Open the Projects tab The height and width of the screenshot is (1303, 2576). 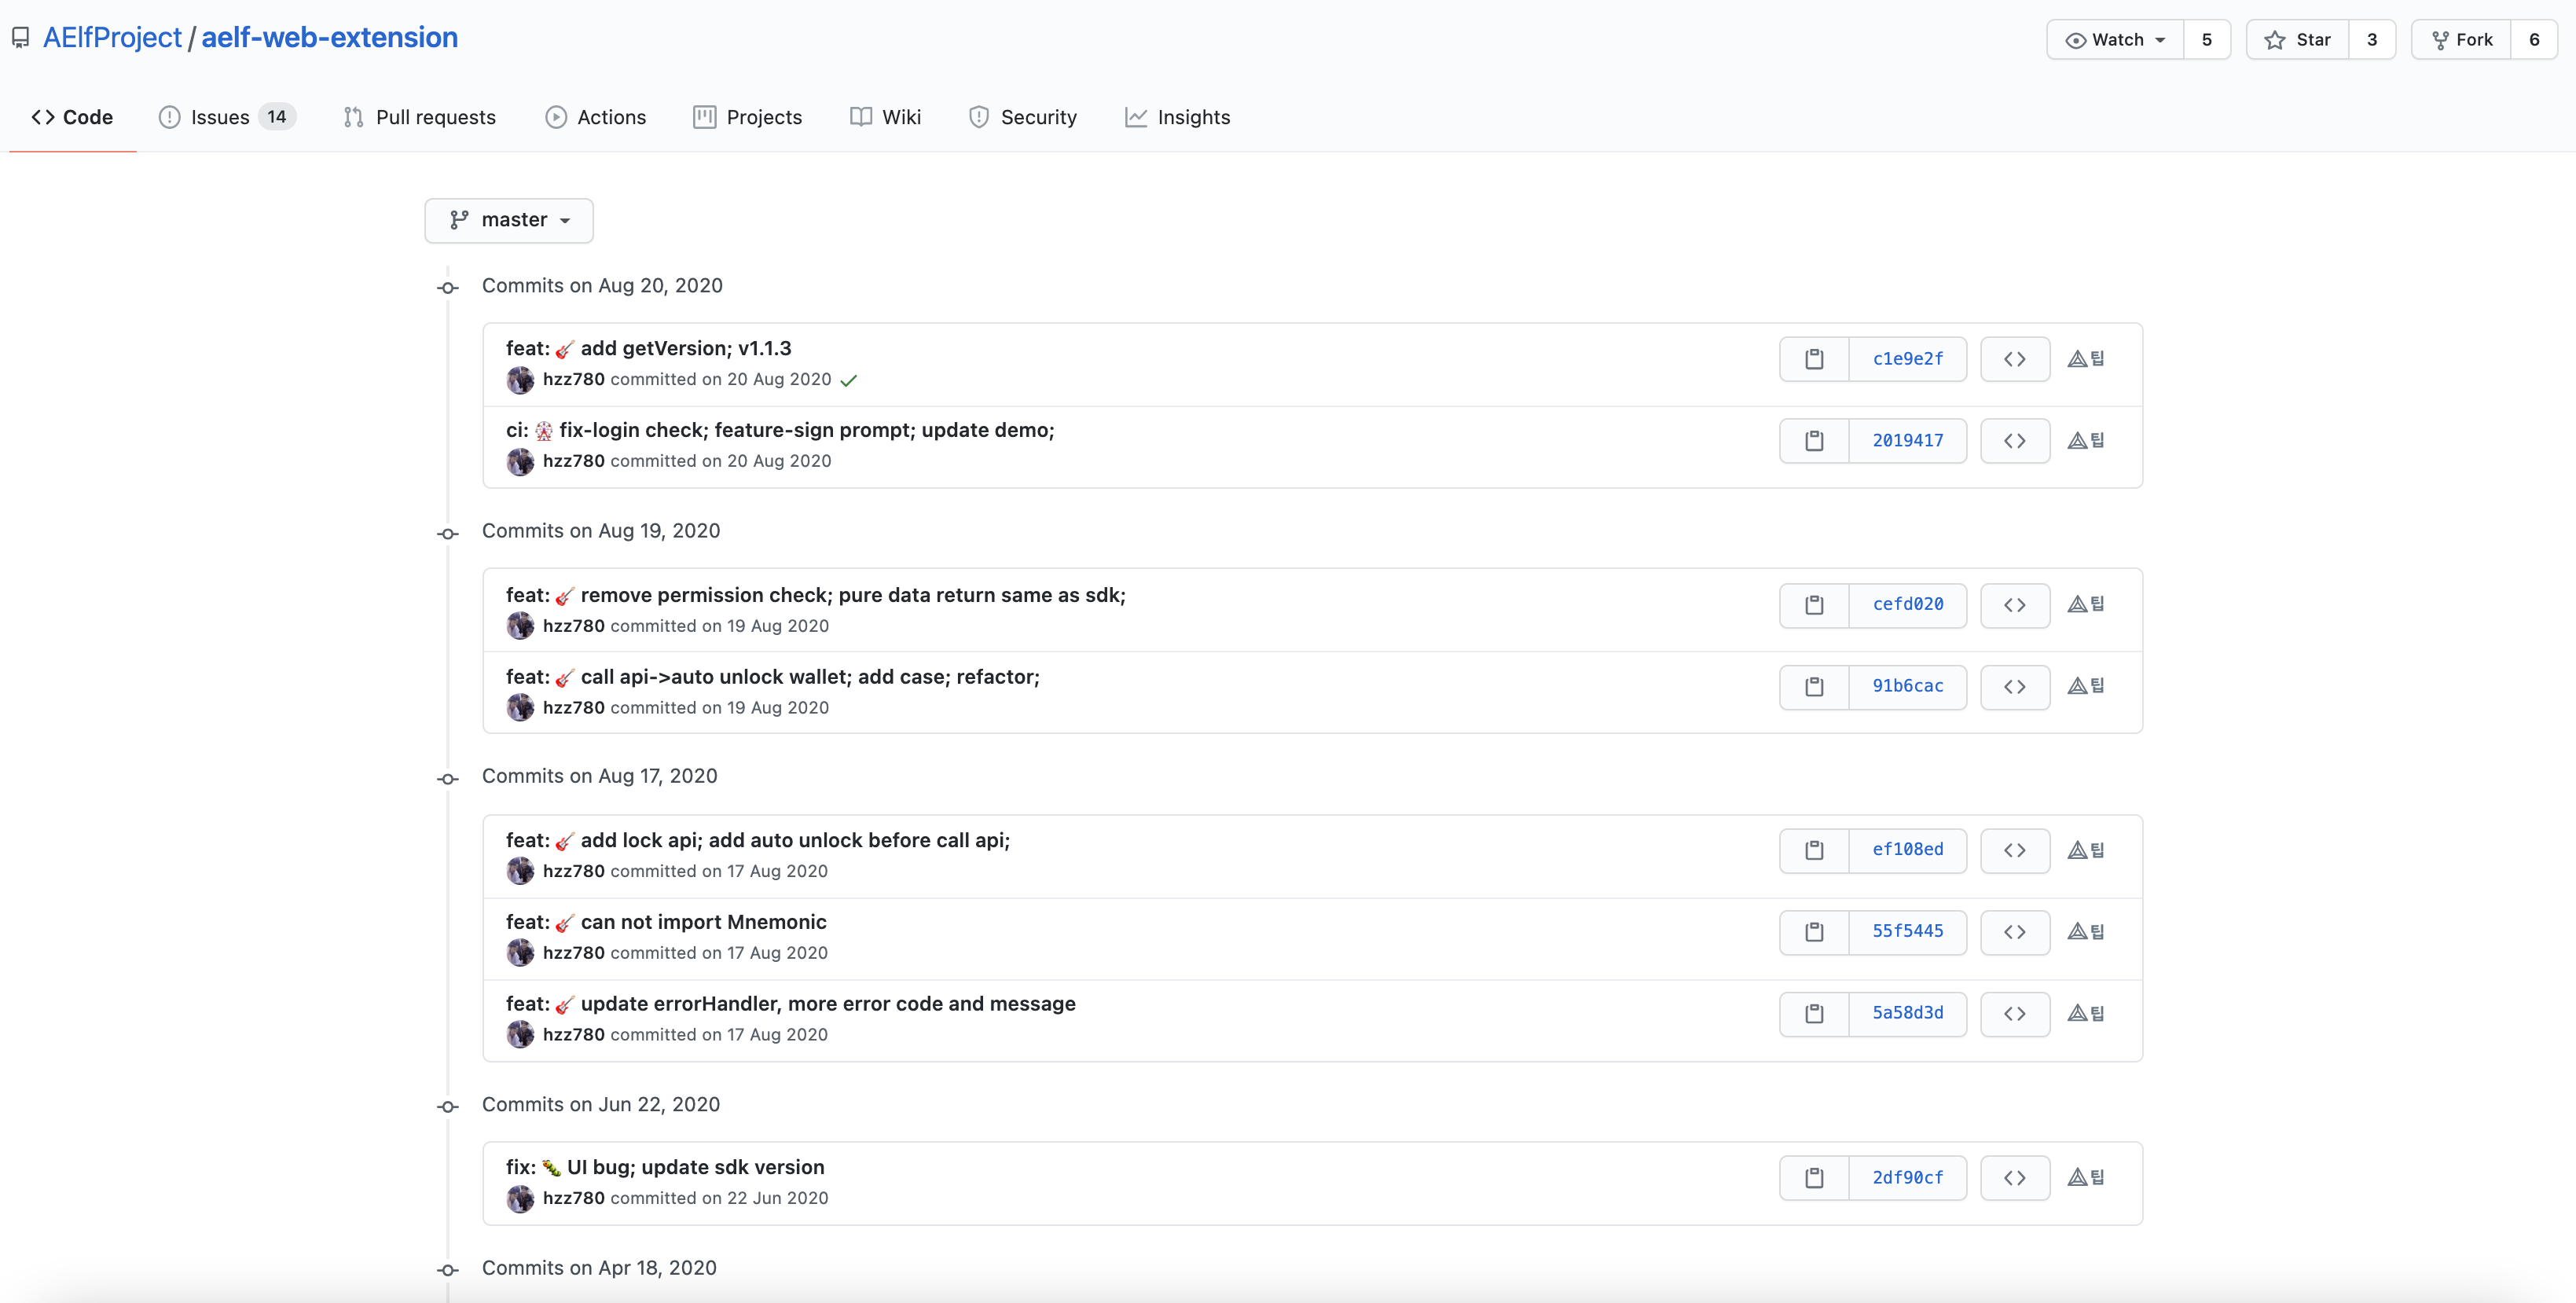pos(747,117)
